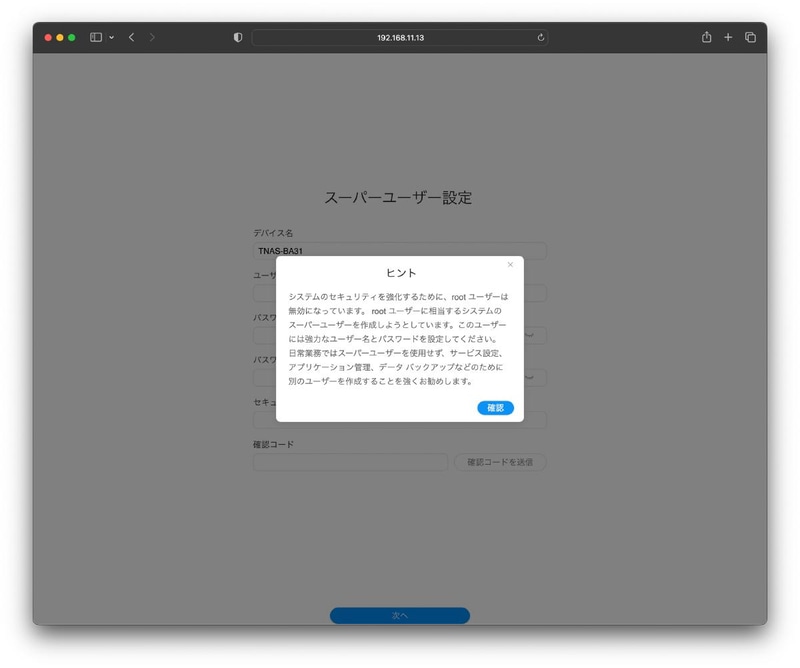Open the Share menu
800x668 pixels.
click(x=706, y=37)
